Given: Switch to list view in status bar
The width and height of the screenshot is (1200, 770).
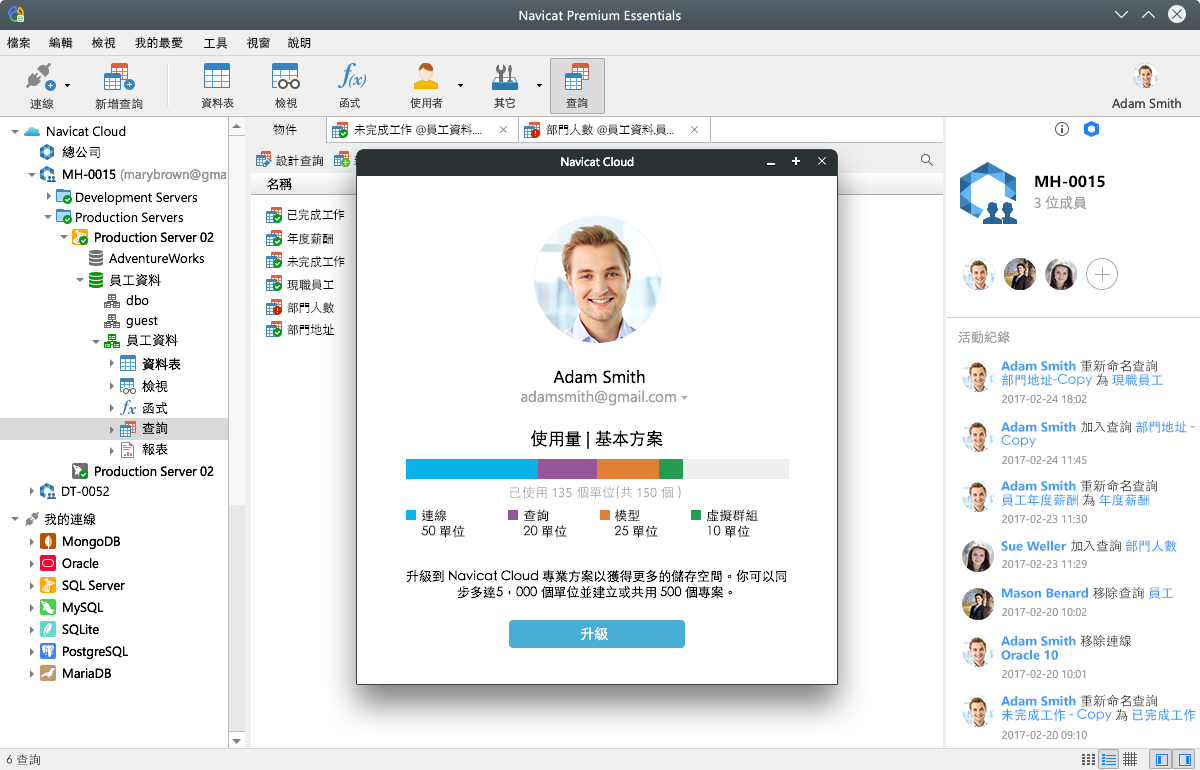Looking at the screenshot, I should (x=1109, y=760).
